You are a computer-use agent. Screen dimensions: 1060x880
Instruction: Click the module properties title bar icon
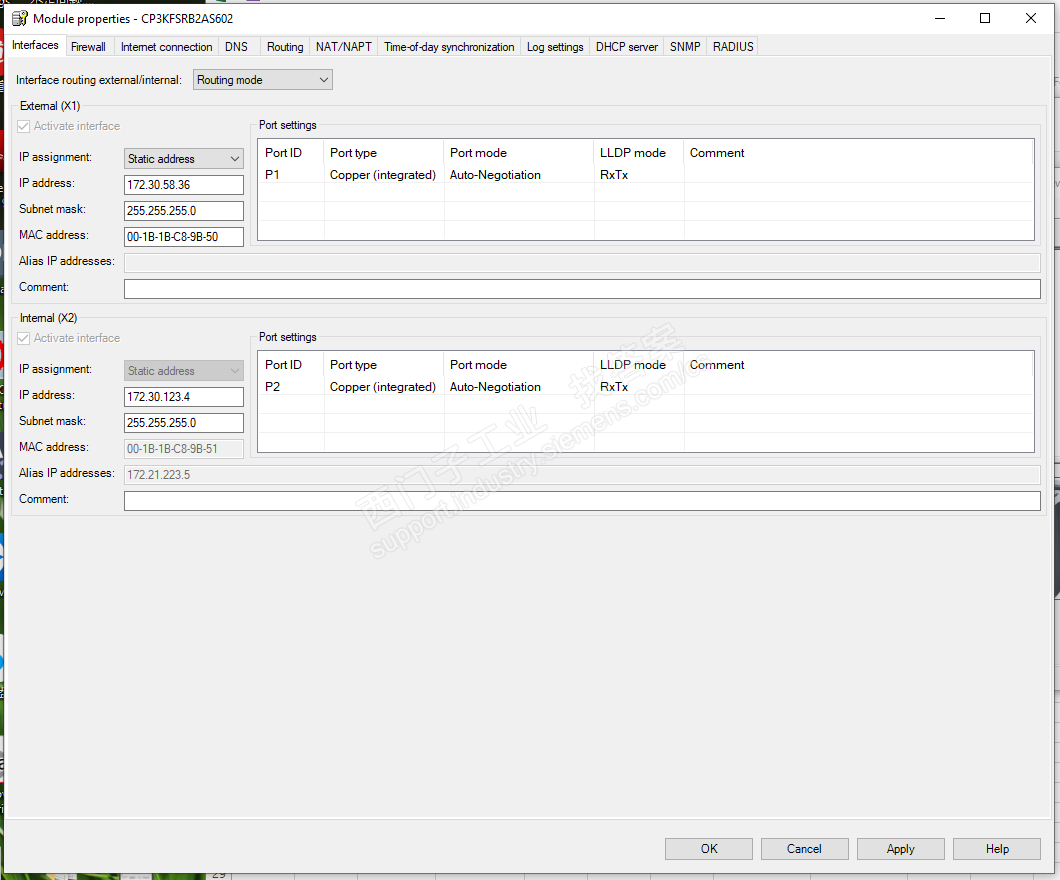point(20,18)
